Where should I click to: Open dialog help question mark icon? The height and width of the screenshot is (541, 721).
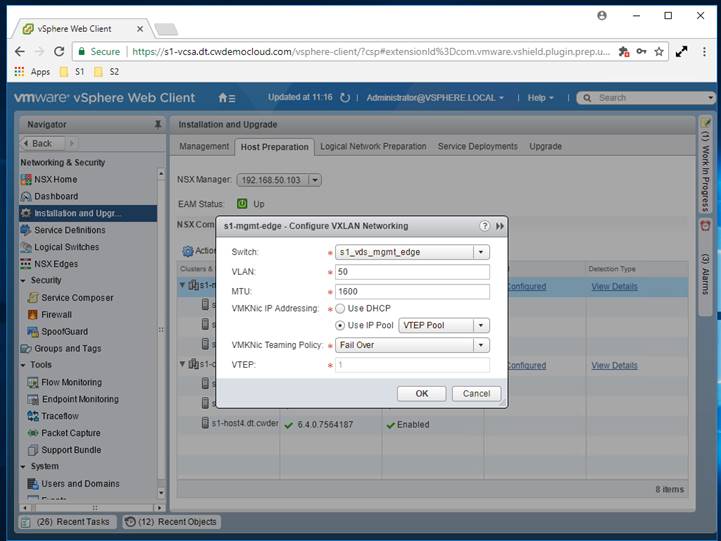pyautogui.click(x=485, y=226)
